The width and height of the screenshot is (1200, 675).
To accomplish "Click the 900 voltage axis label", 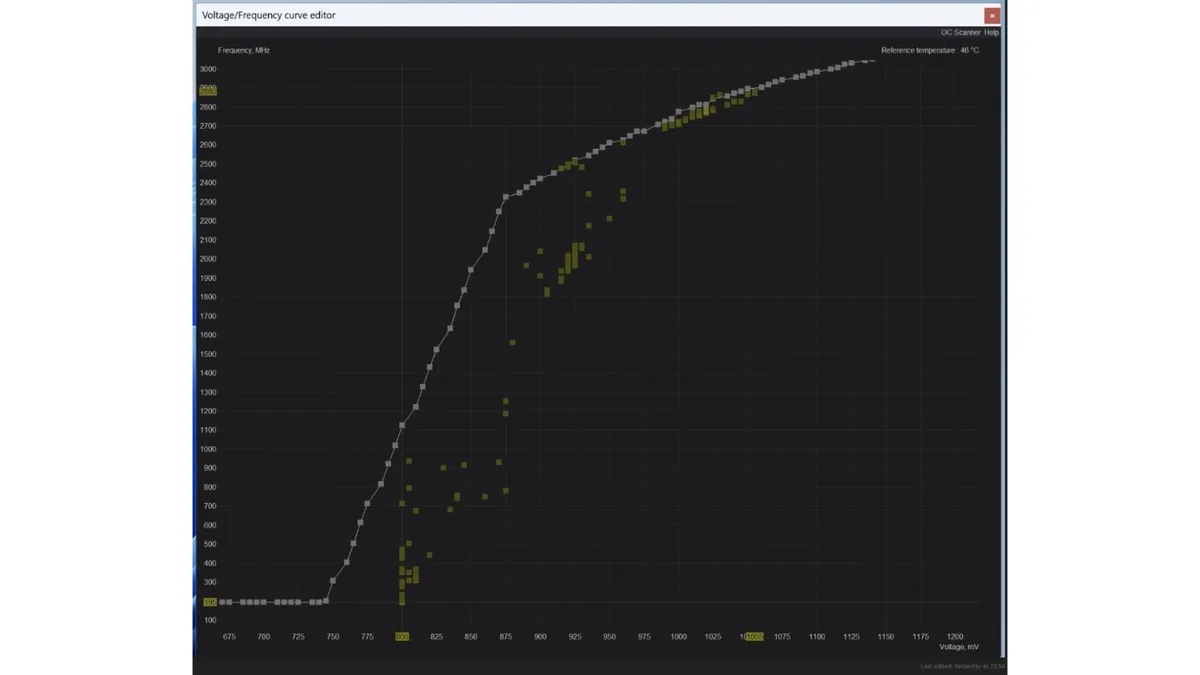I will click(x=540, y=637).
